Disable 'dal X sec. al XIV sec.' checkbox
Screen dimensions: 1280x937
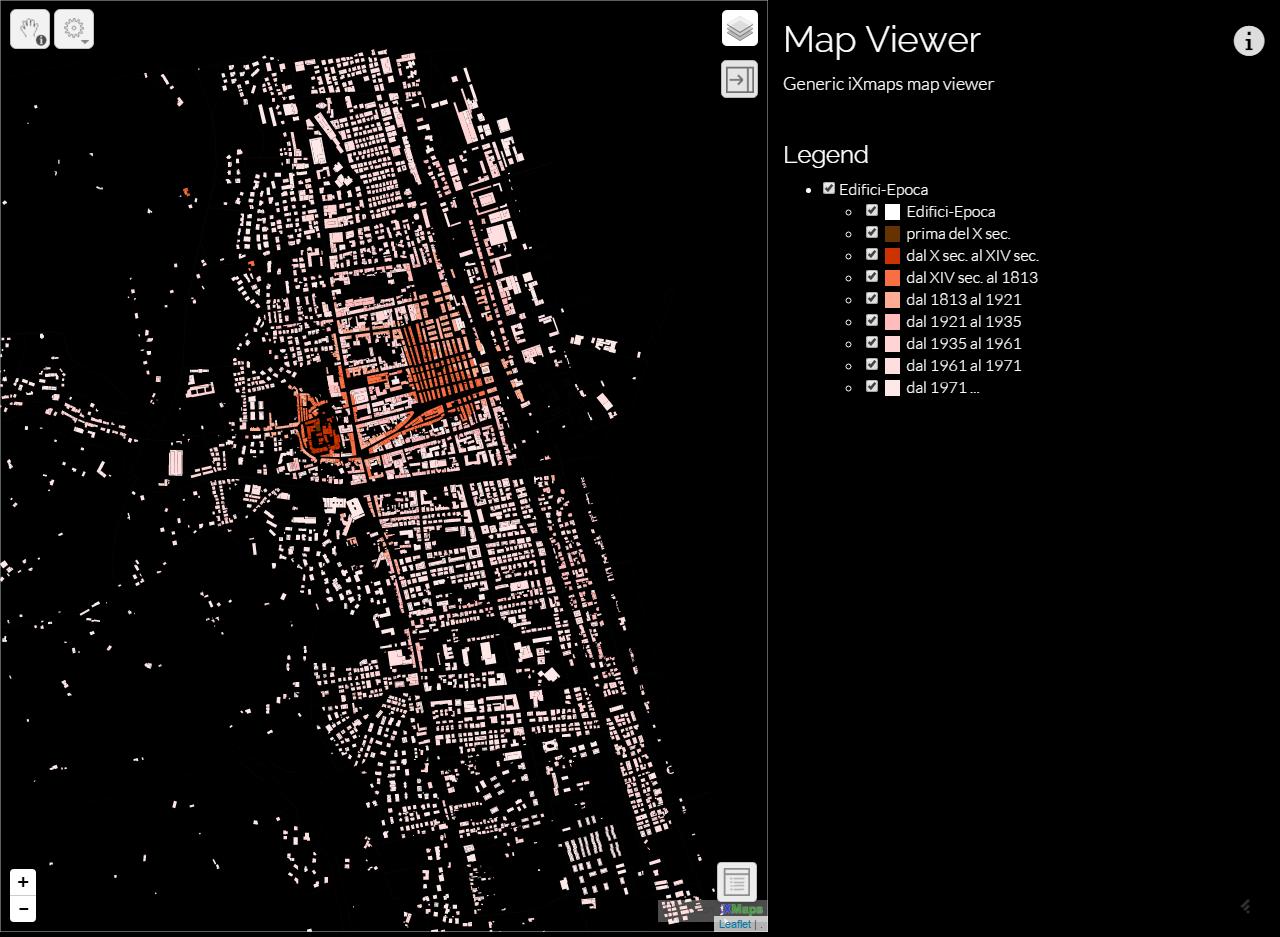pyautogui.click(x=872, y=254)
